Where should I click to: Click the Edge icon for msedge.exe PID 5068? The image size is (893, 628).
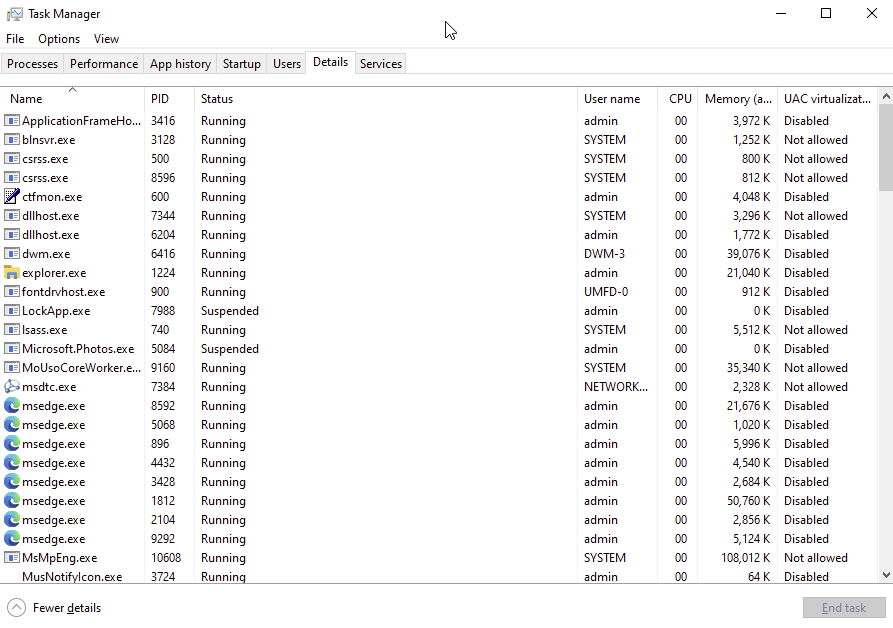11,425
